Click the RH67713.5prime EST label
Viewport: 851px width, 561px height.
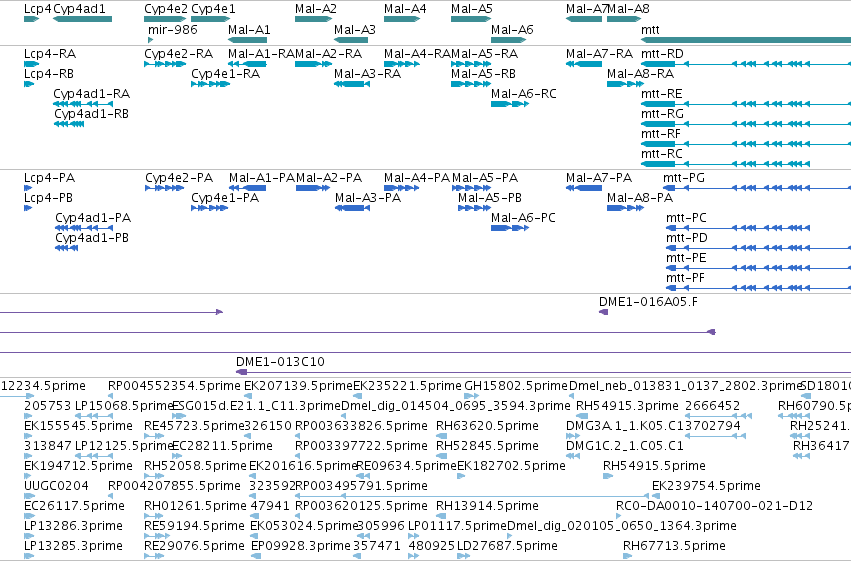pos(674,546)
